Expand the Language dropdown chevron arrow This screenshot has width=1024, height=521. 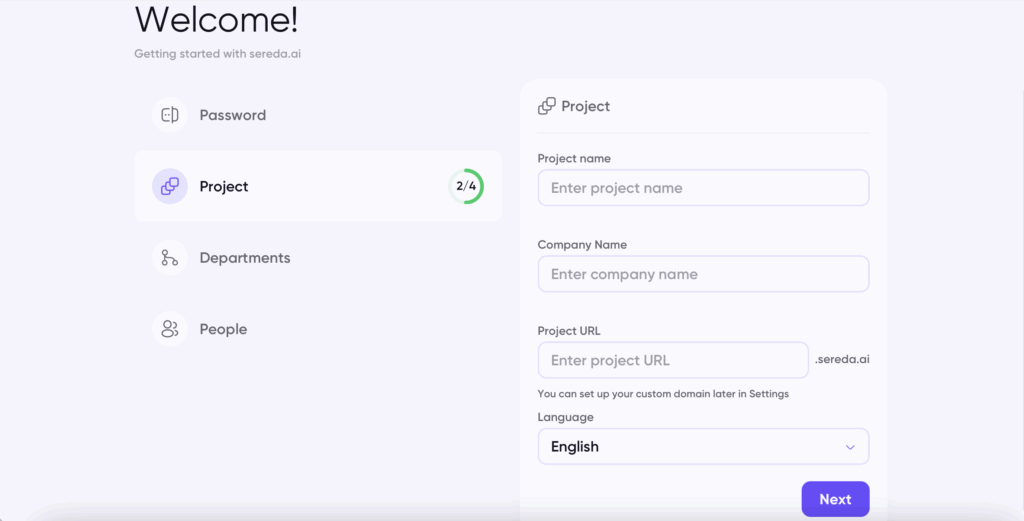click(850, 447)
